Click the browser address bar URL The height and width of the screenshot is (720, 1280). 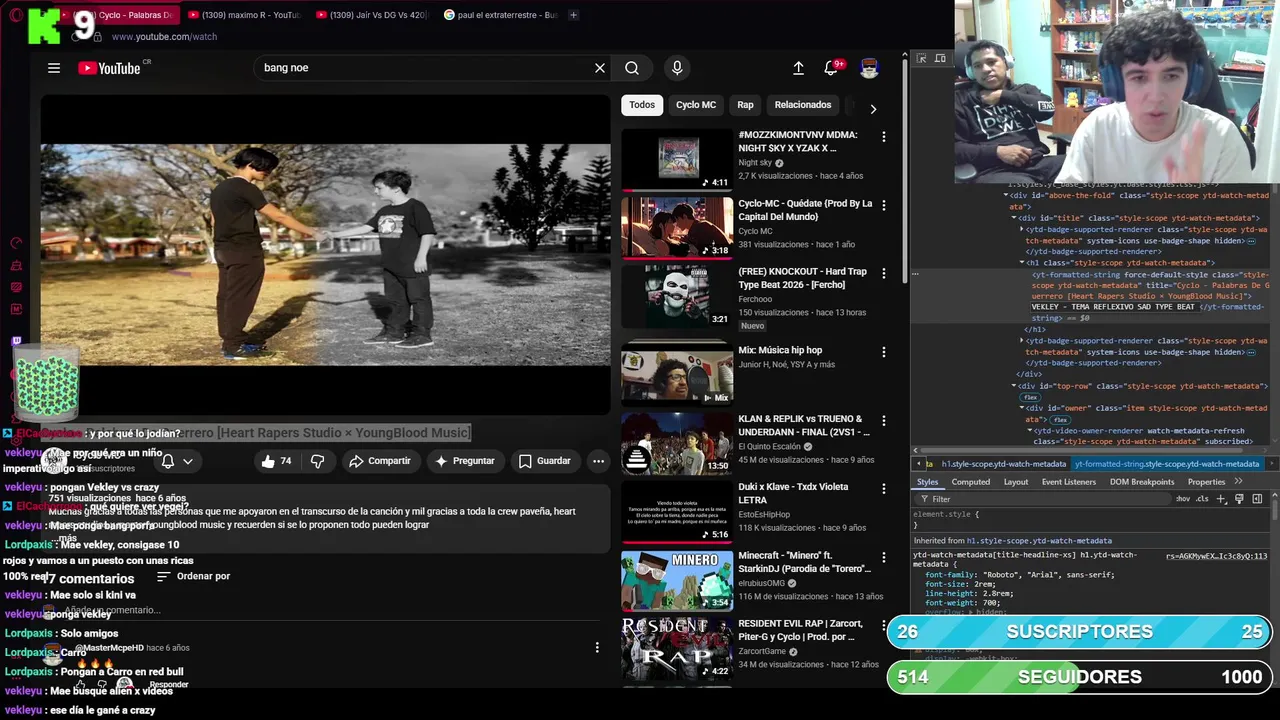tap(164, 37)
